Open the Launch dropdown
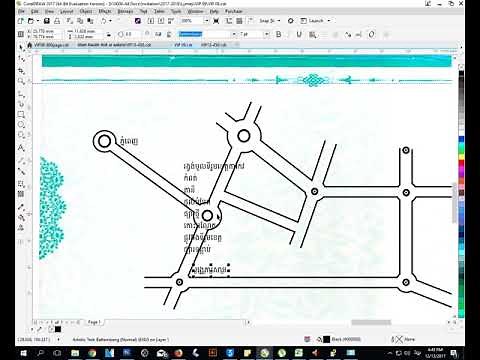This screenshot has height=360, width=480. point(315,21)
